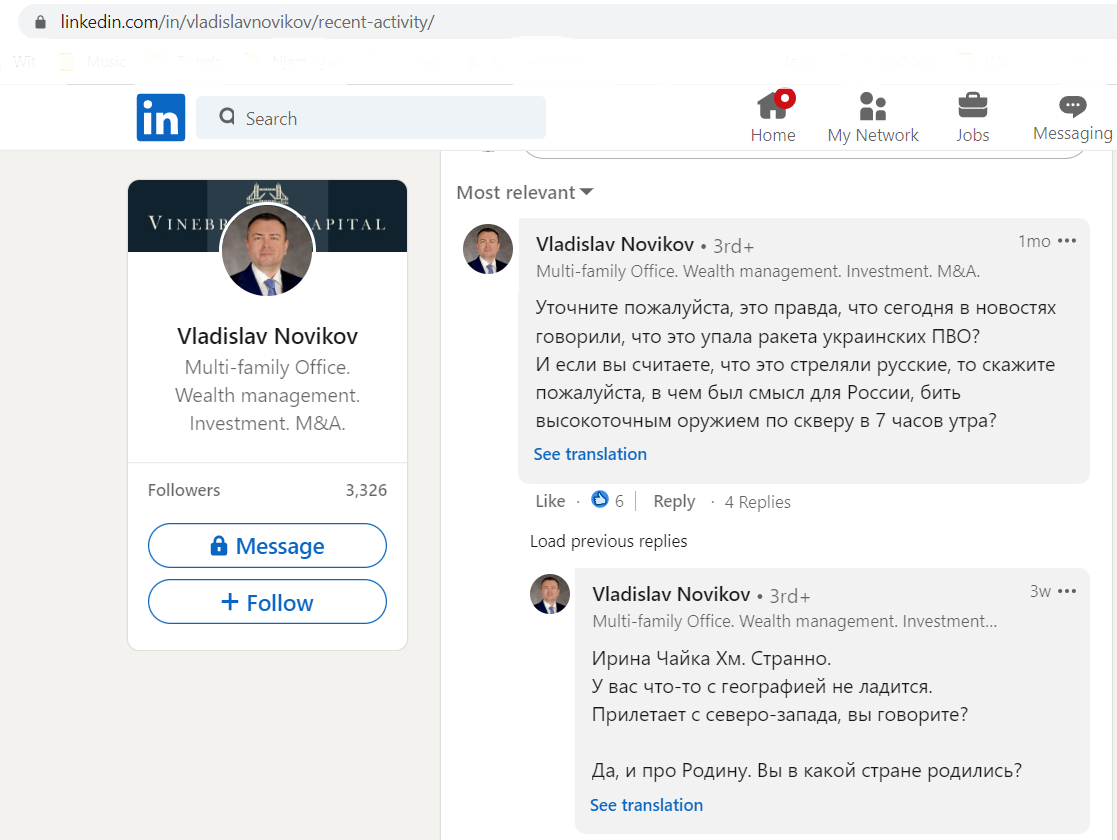Open options menu on the 1mo comment
Screen dimensions: 1117x840
click(1066, 241)
